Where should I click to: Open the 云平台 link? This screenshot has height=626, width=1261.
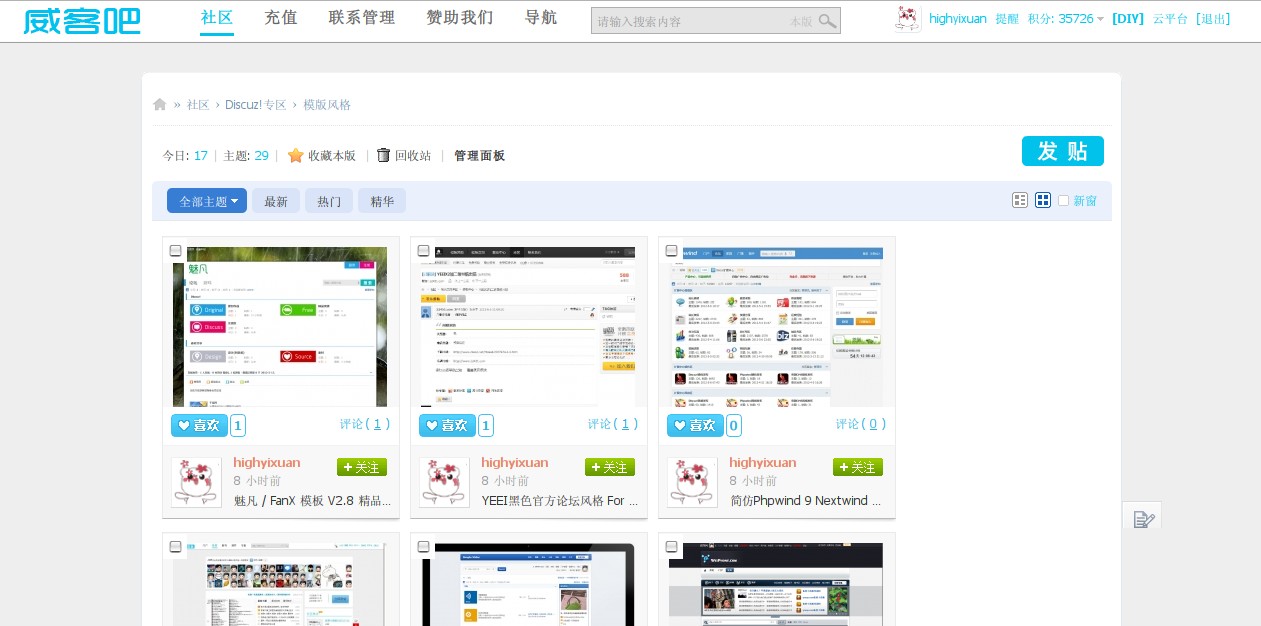point(1170,18)
